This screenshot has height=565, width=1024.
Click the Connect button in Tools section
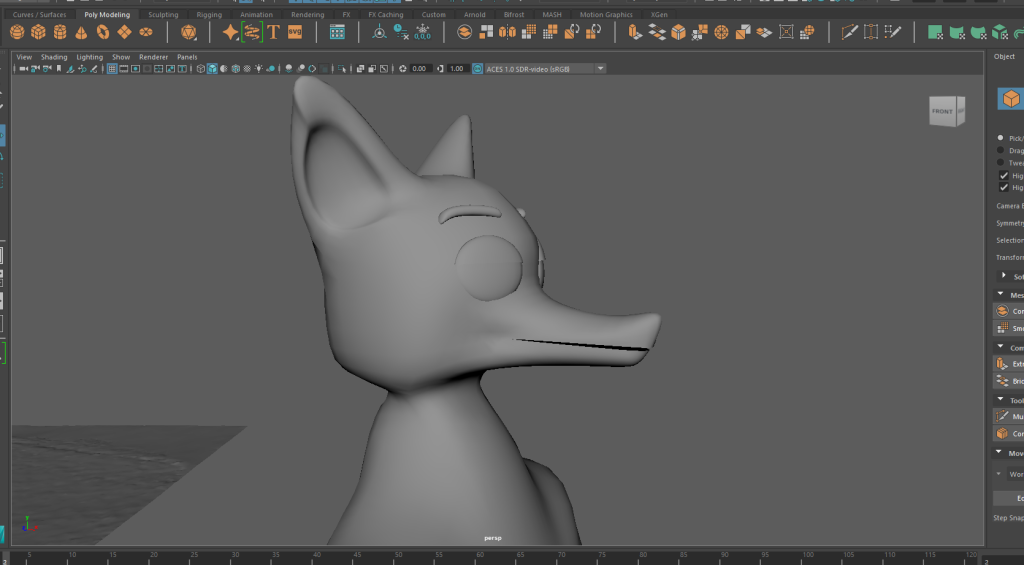pos(1008,434)
